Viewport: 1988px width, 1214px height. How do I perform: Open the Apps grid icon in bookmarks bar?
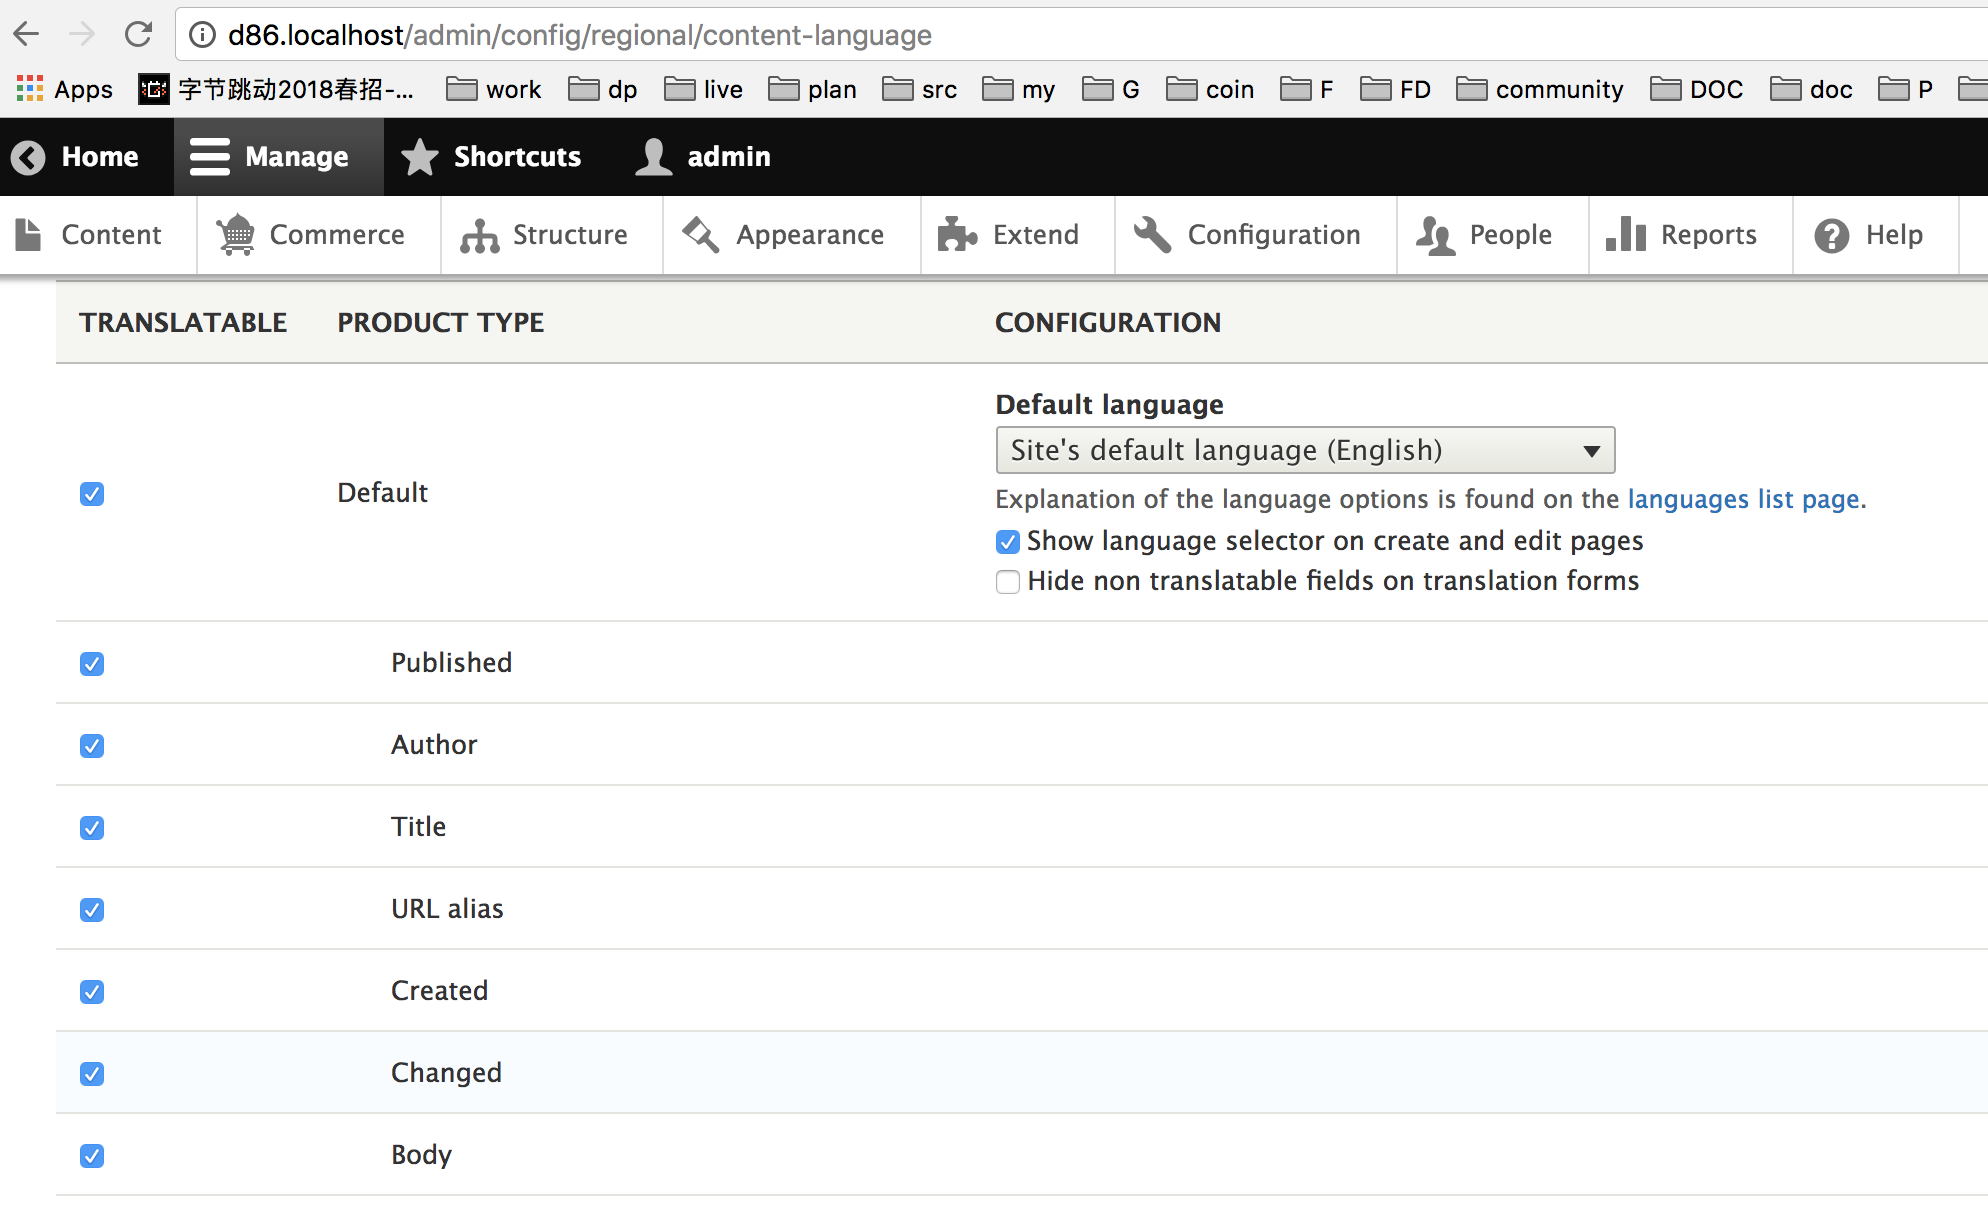click(30, 89)
